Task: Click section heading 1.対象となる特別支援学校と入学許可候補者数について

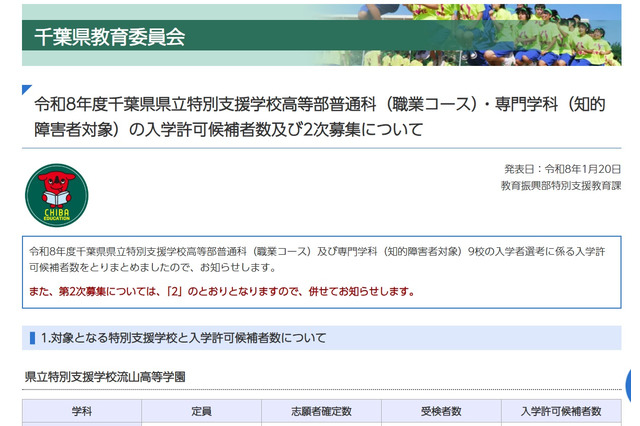Action: [x=183, y=338]
